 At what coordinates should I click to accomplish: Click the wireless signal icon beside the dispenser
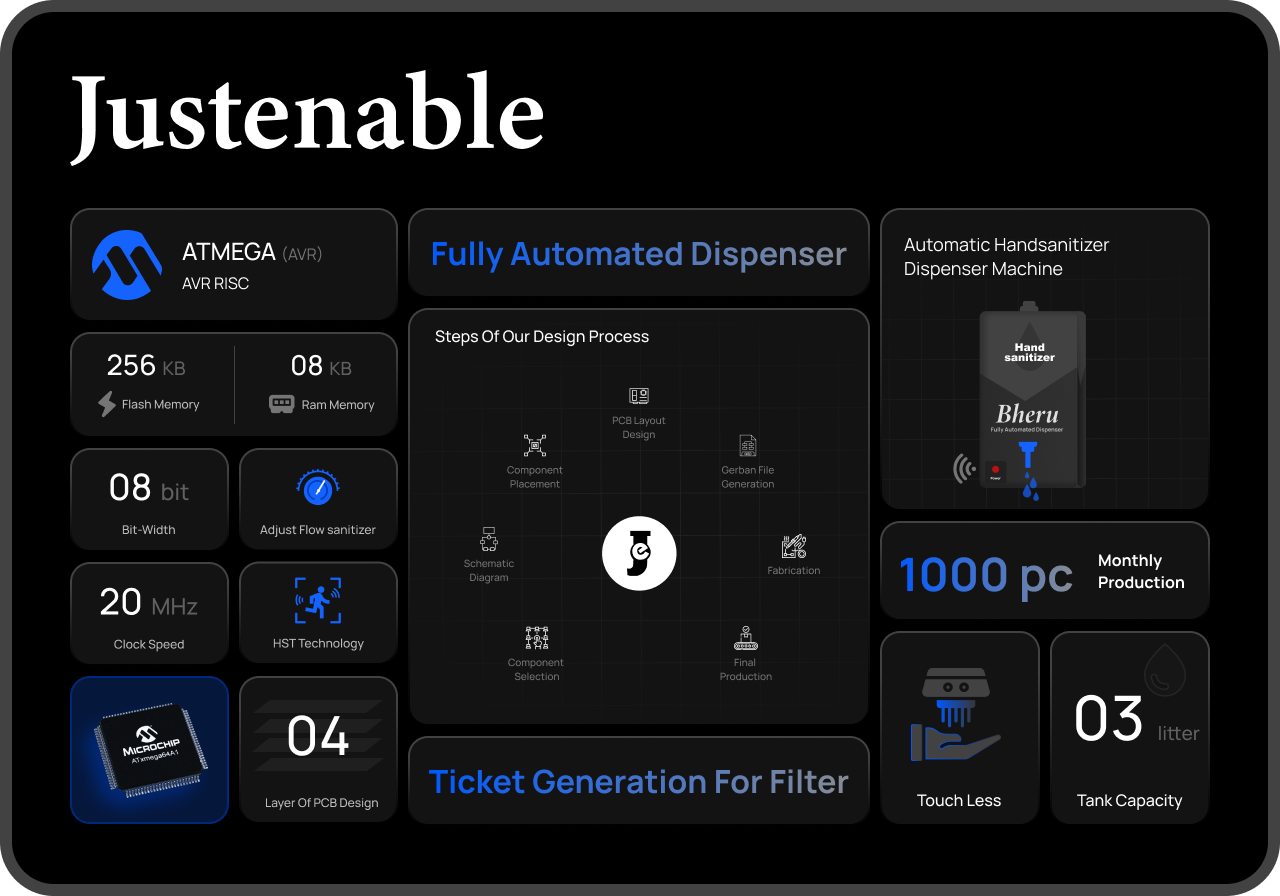click(964, 469)
